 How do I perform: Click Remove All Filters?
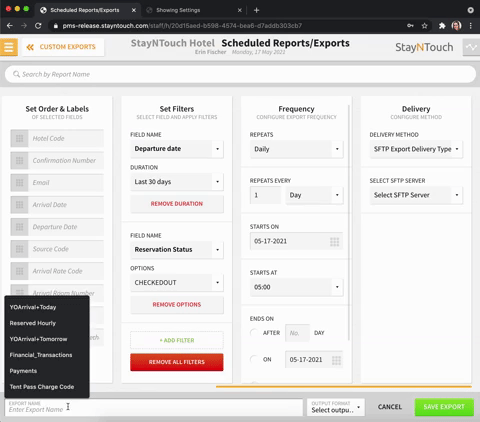[x=177, y=362]
